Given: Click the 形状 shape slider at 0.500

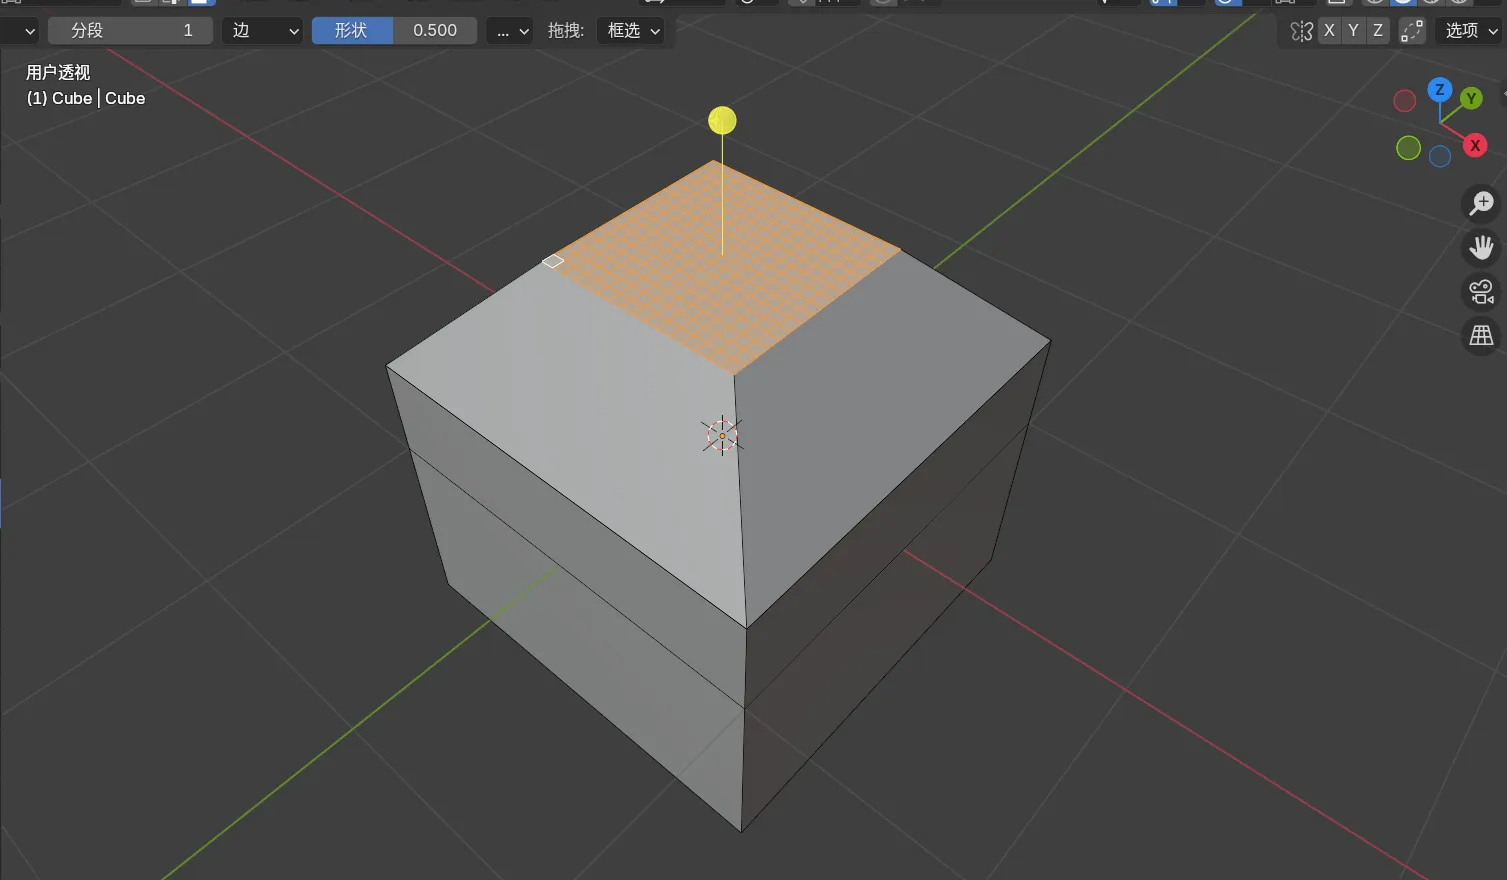Looking at the screenshot, I should click(x=394, y=31).
